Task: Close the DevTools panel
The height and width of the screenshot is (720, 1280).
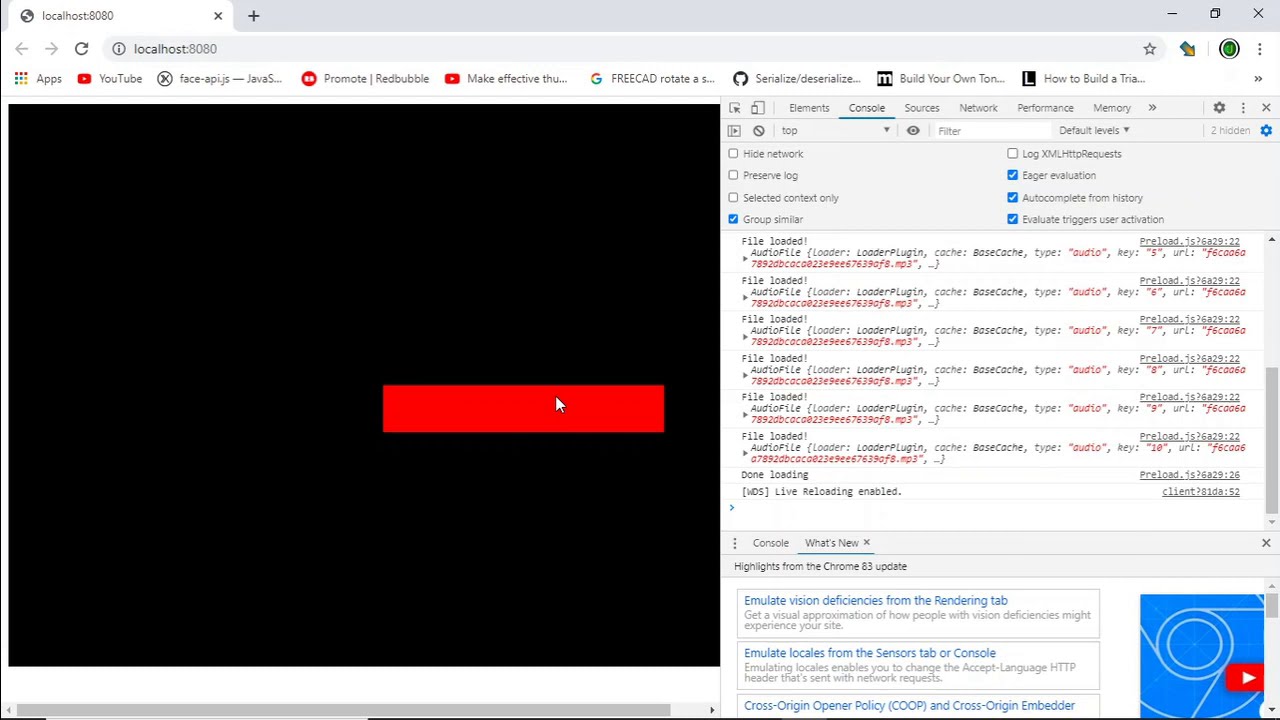Action: (x=1266, y=108)
